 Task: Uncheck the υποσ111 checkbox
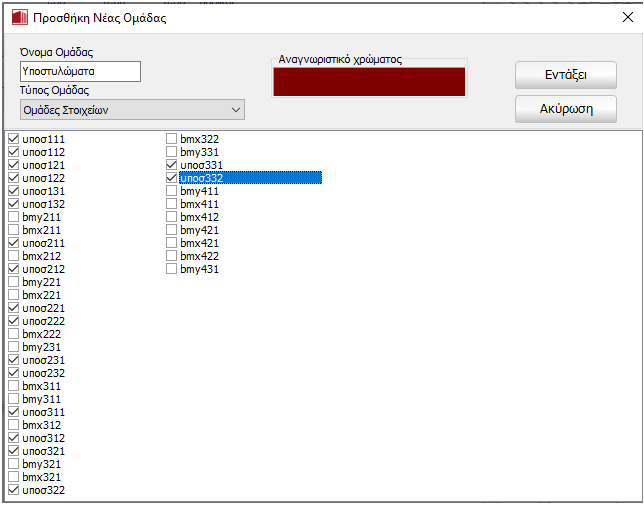coord(13,139)
